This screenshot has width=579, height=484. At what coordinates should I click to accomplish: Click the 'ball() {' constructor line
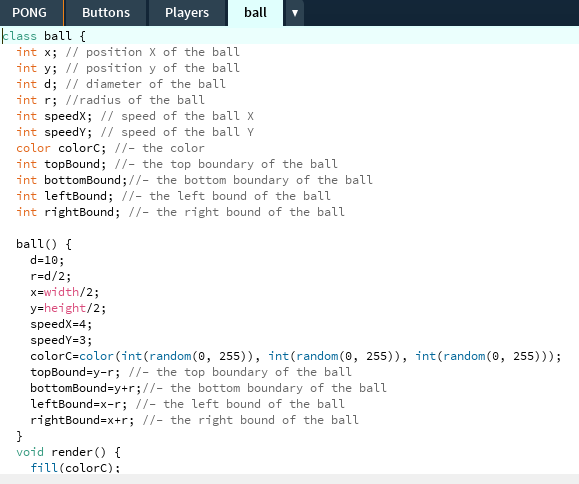[x=44, y=244]
